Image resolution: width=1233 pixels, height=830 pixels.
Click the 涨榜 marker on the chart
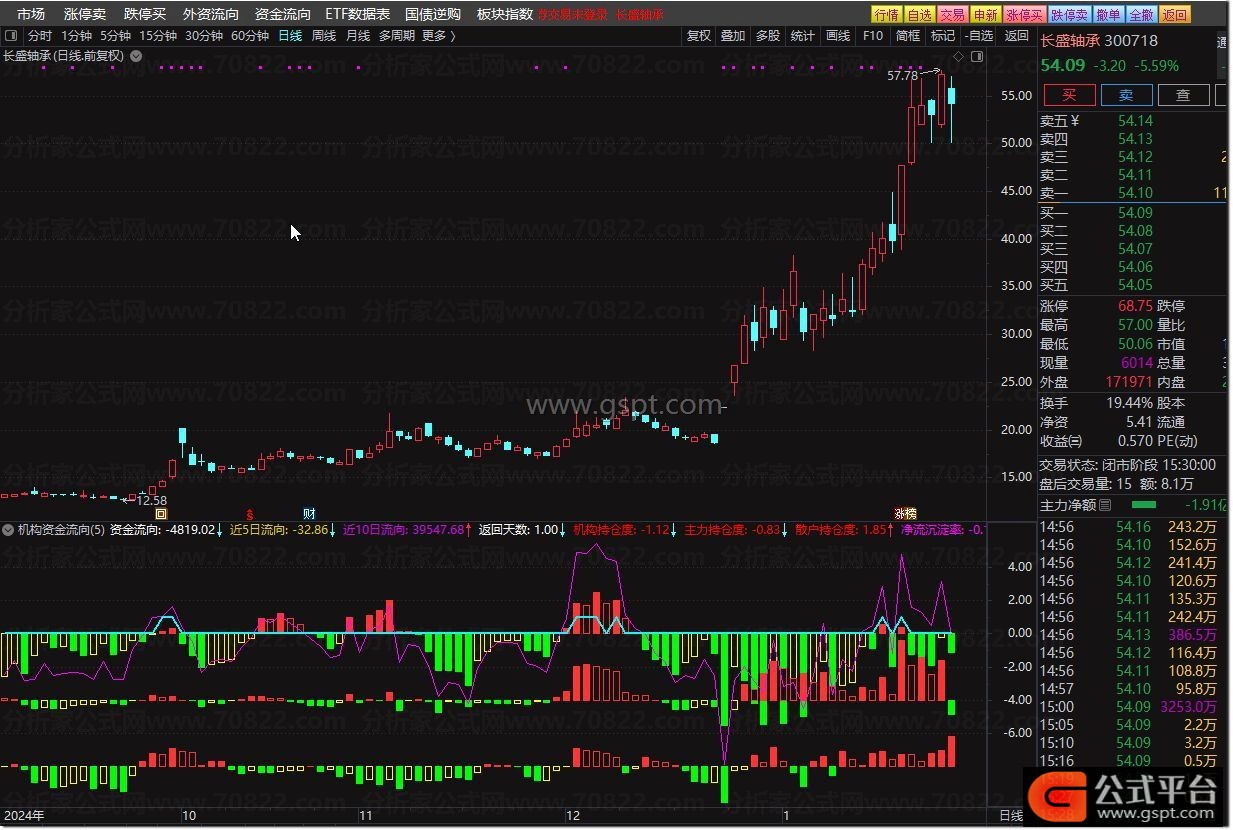(x=905, y=512)
